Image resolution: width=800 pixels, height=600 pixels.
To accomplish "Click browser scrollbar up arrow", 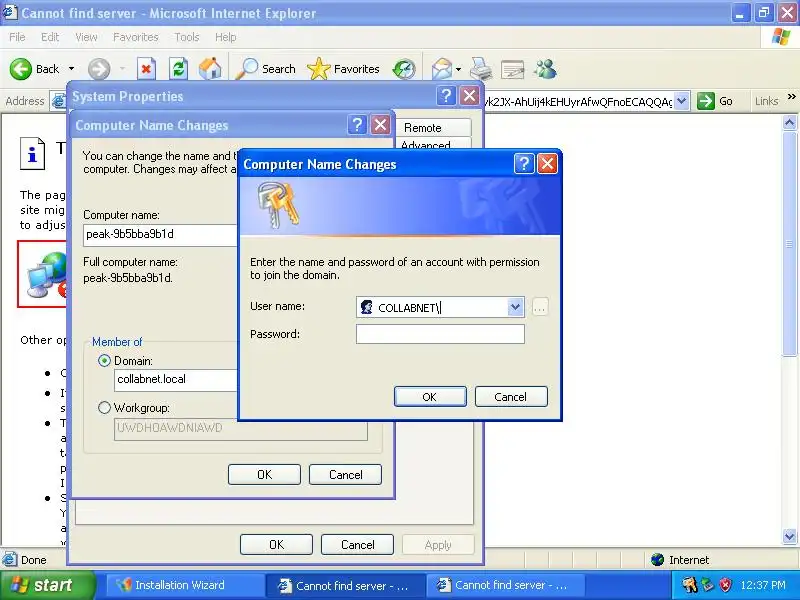I will tap(789, 122).
